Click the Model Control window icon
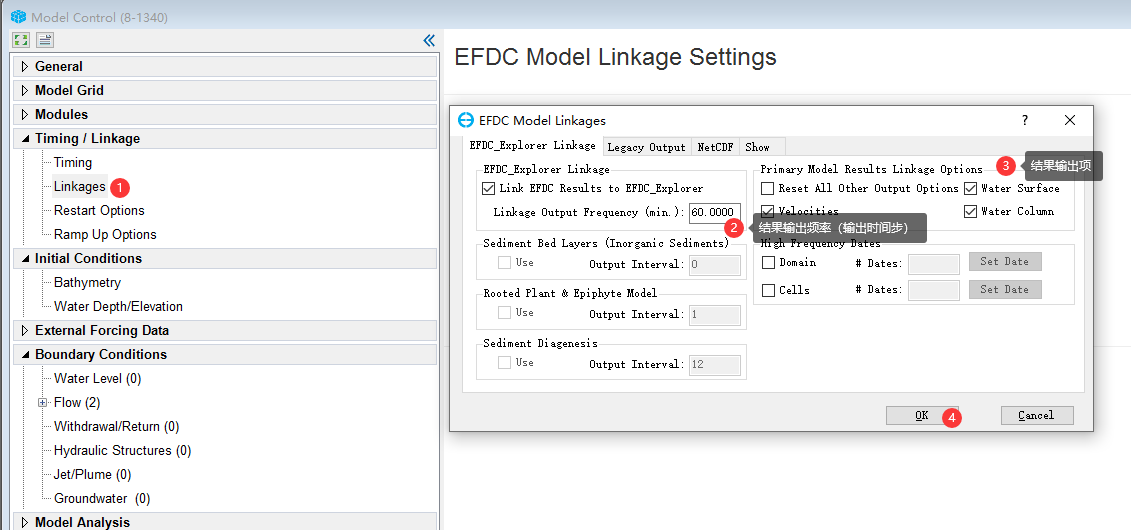The width and height of the screenshot is (1131, 530). [x=18, y=17]
